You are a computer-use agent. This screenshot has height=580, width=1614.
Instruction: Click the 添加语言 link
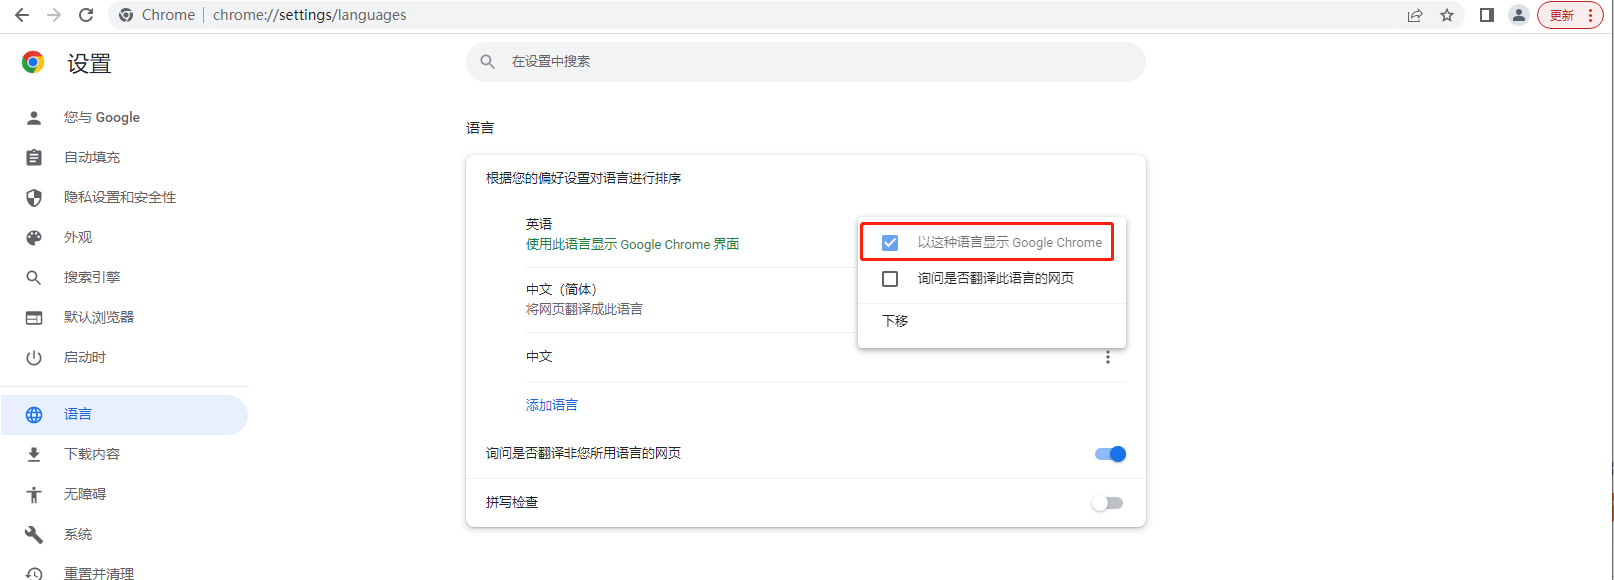[x=552, y=405]
